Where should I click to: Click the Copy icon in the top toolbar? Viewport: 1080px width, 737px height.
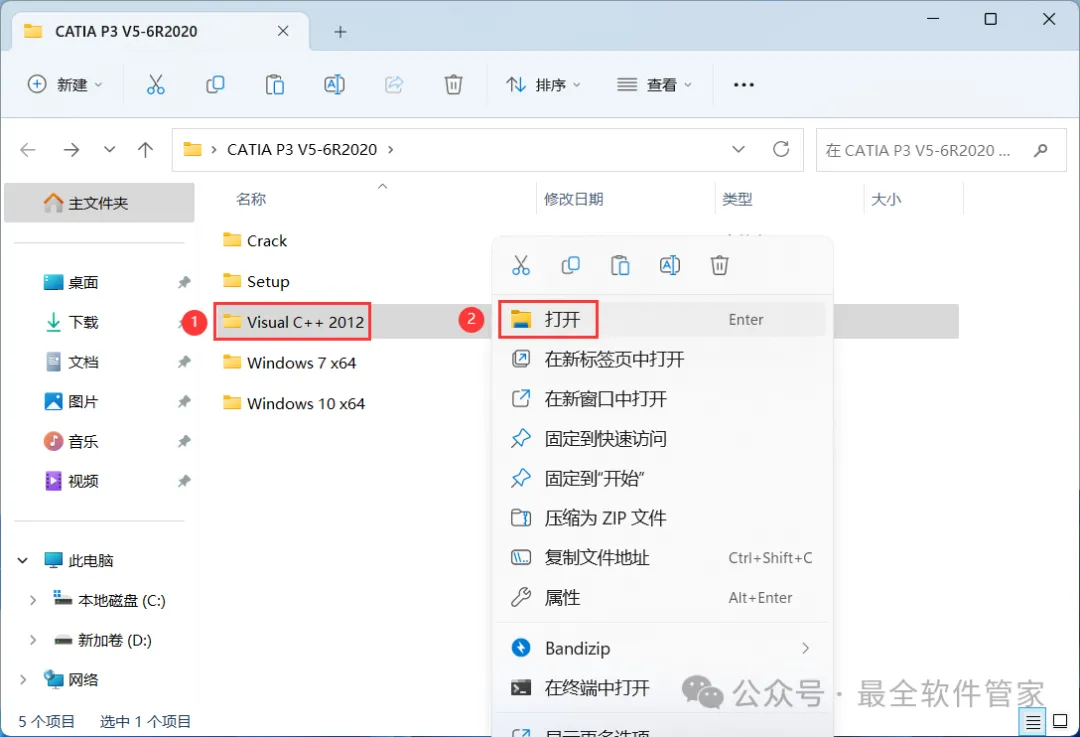[x=216, y=85]
